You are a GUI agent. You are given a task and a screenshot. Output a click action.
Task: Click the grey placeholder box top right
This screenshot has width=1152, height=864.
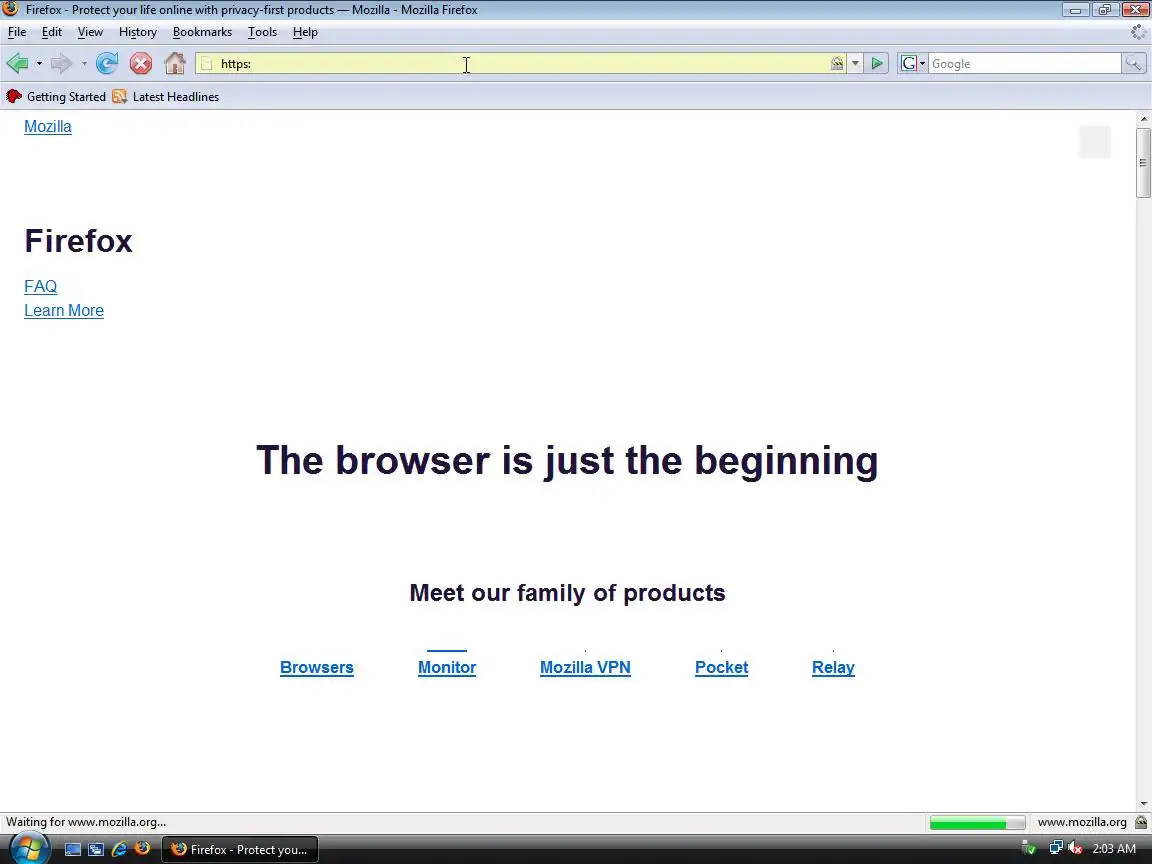tap(1095, 142)
